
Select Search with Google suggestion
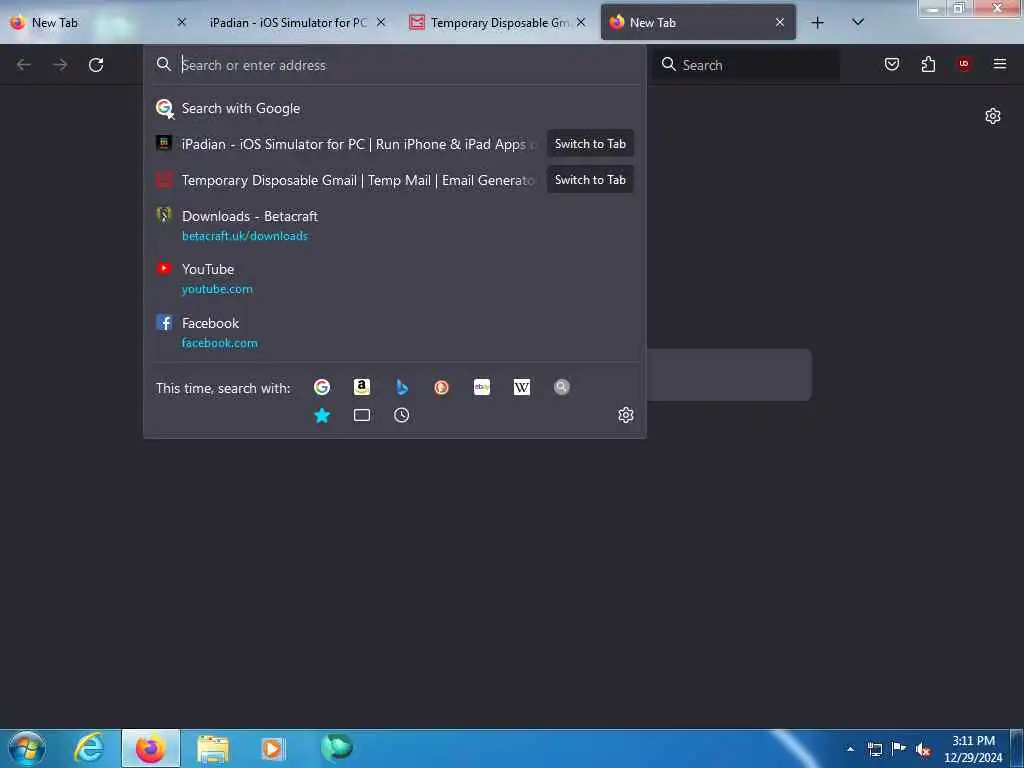click(394, 108)
